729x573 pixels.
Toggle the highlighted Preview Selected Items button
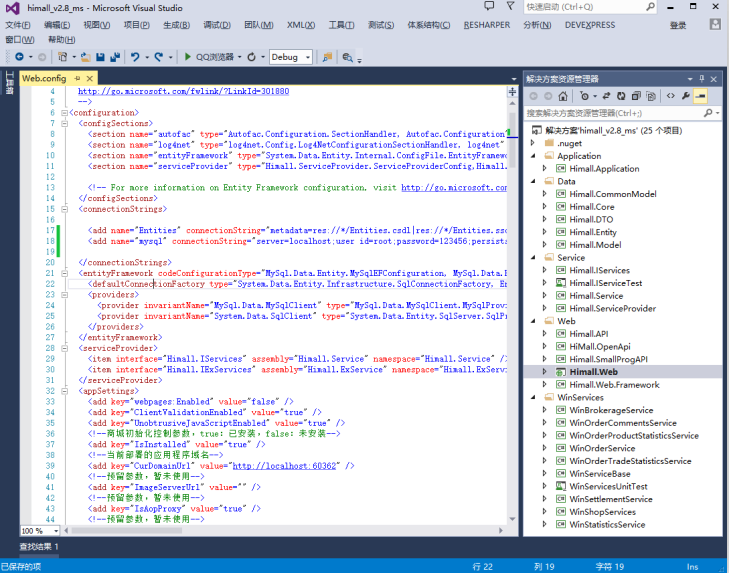pyautogui.click(x=701, y=96)
